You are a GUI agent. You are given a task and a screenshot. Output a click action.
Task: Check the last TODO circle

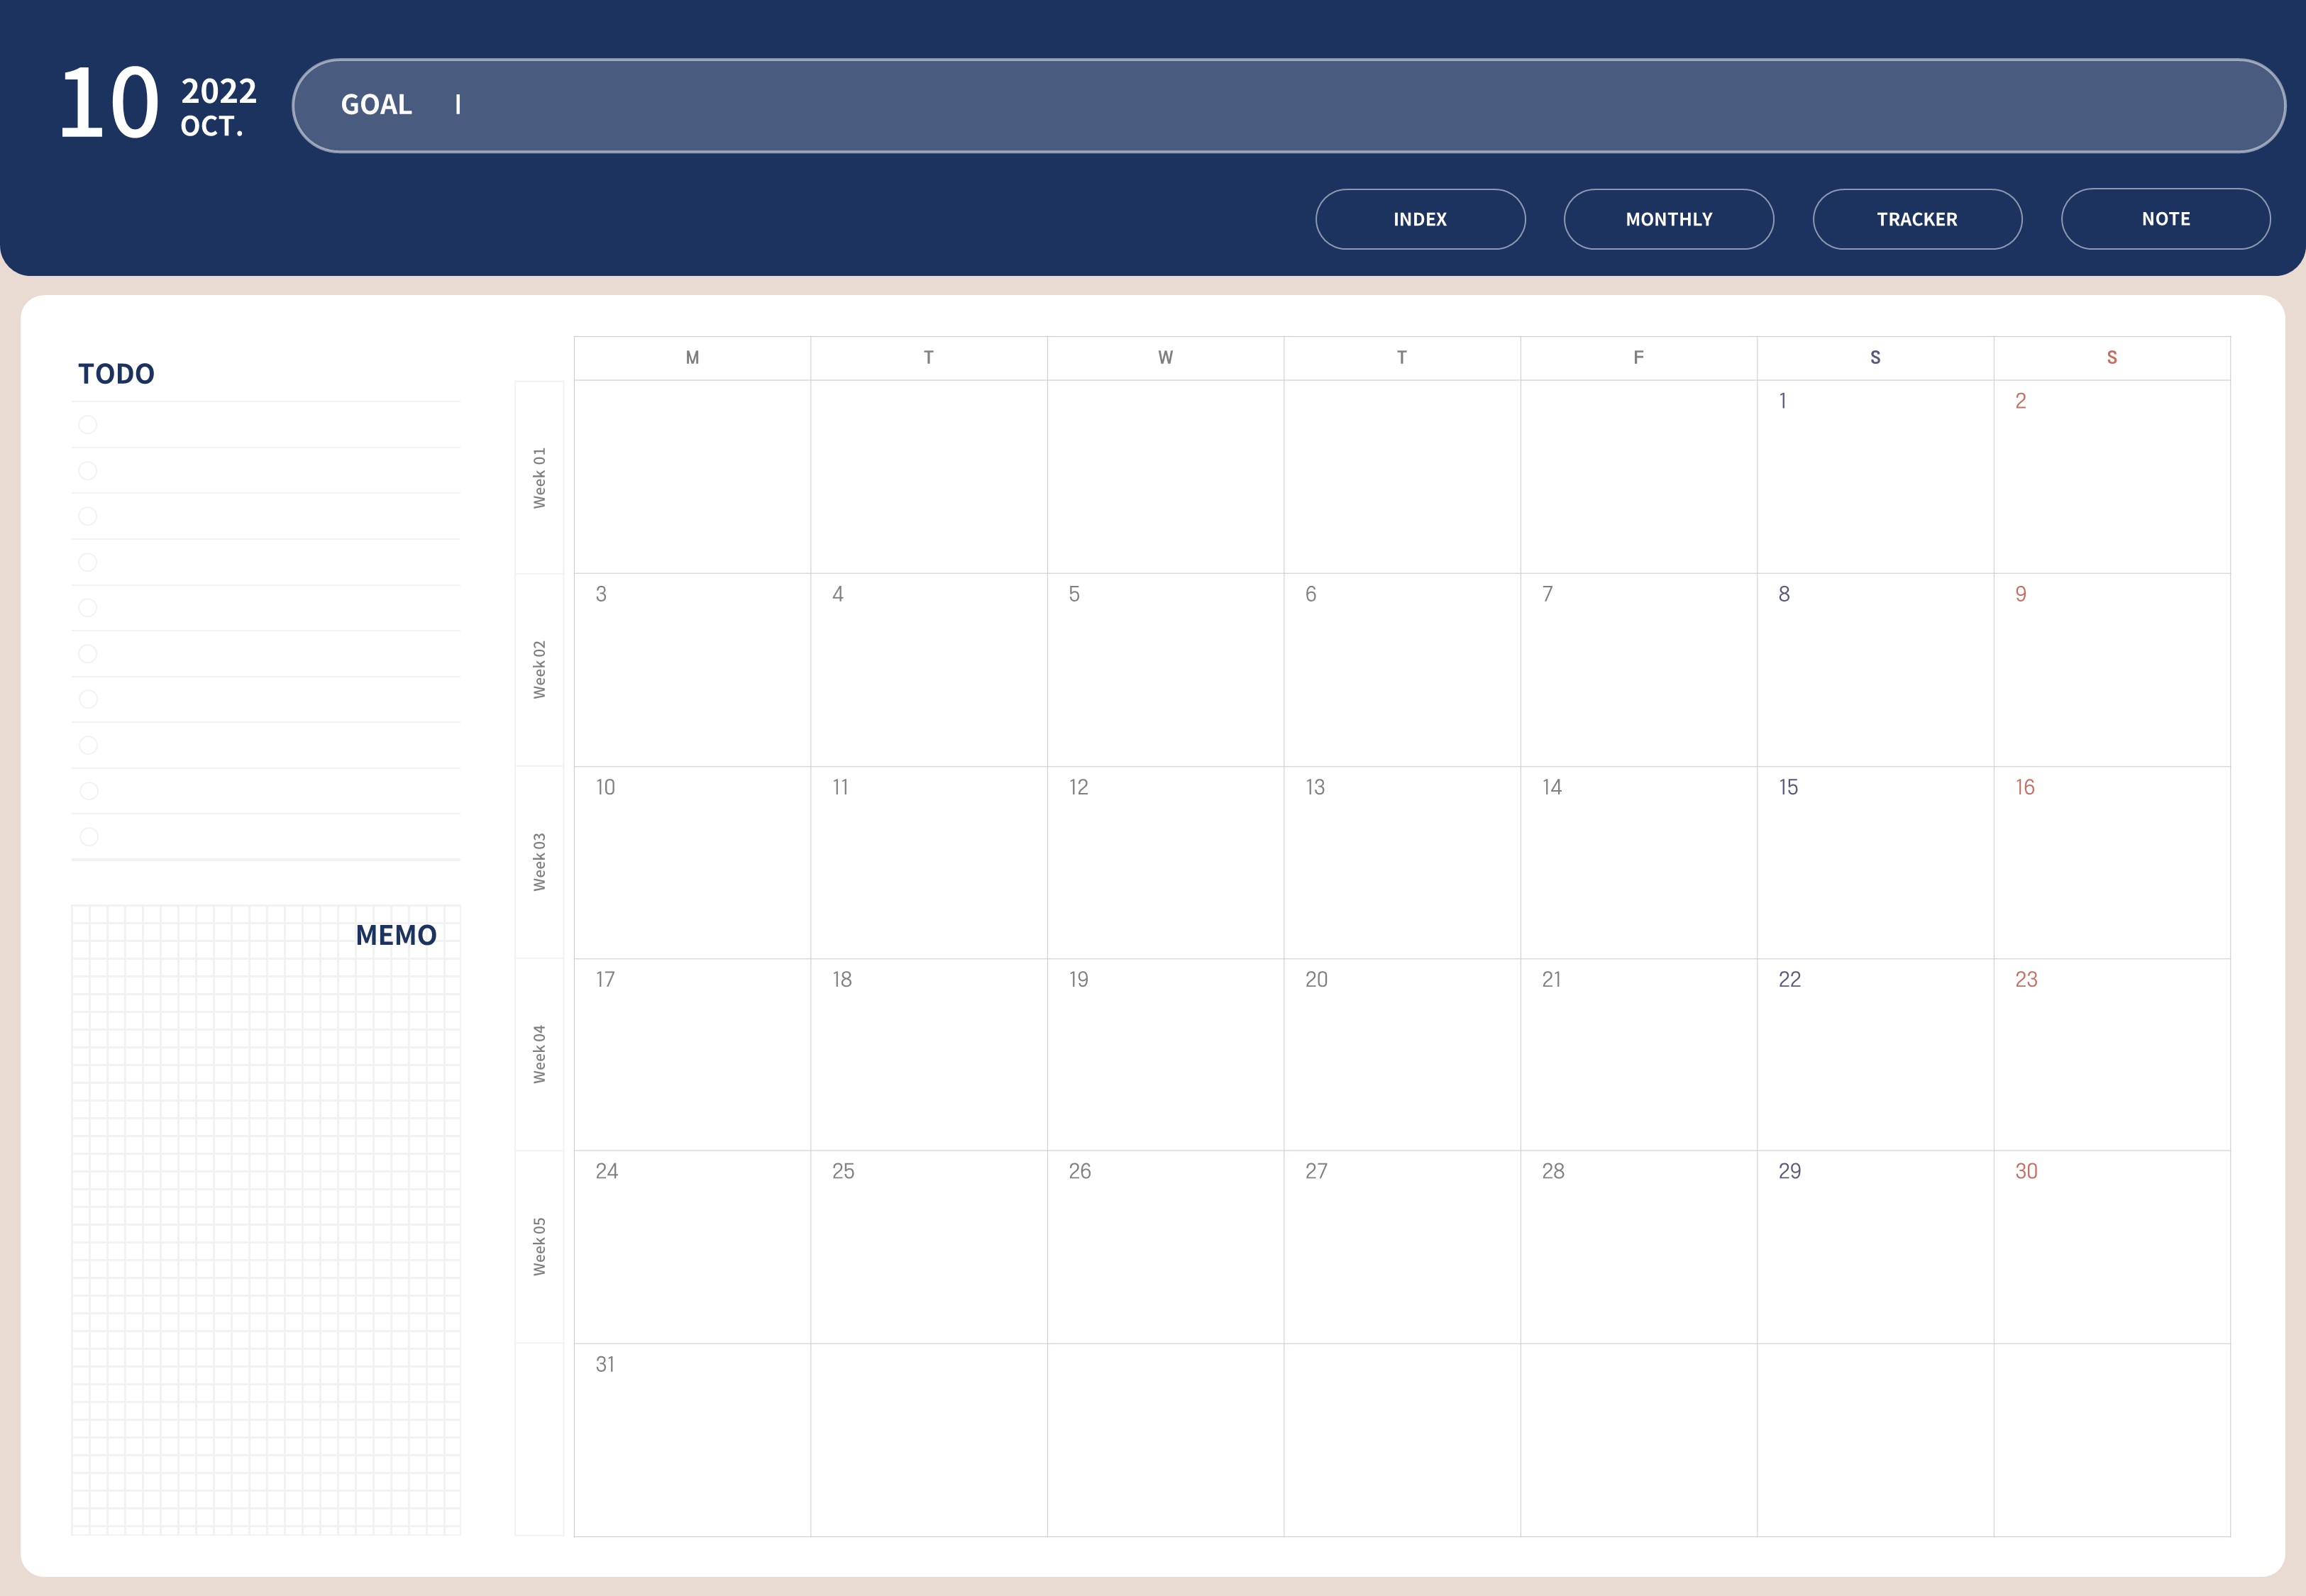tap(89, 837)
